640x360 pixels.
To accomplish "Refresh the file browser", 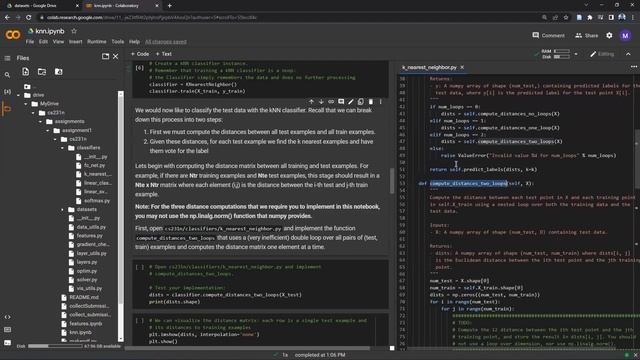I will [42, 72].
